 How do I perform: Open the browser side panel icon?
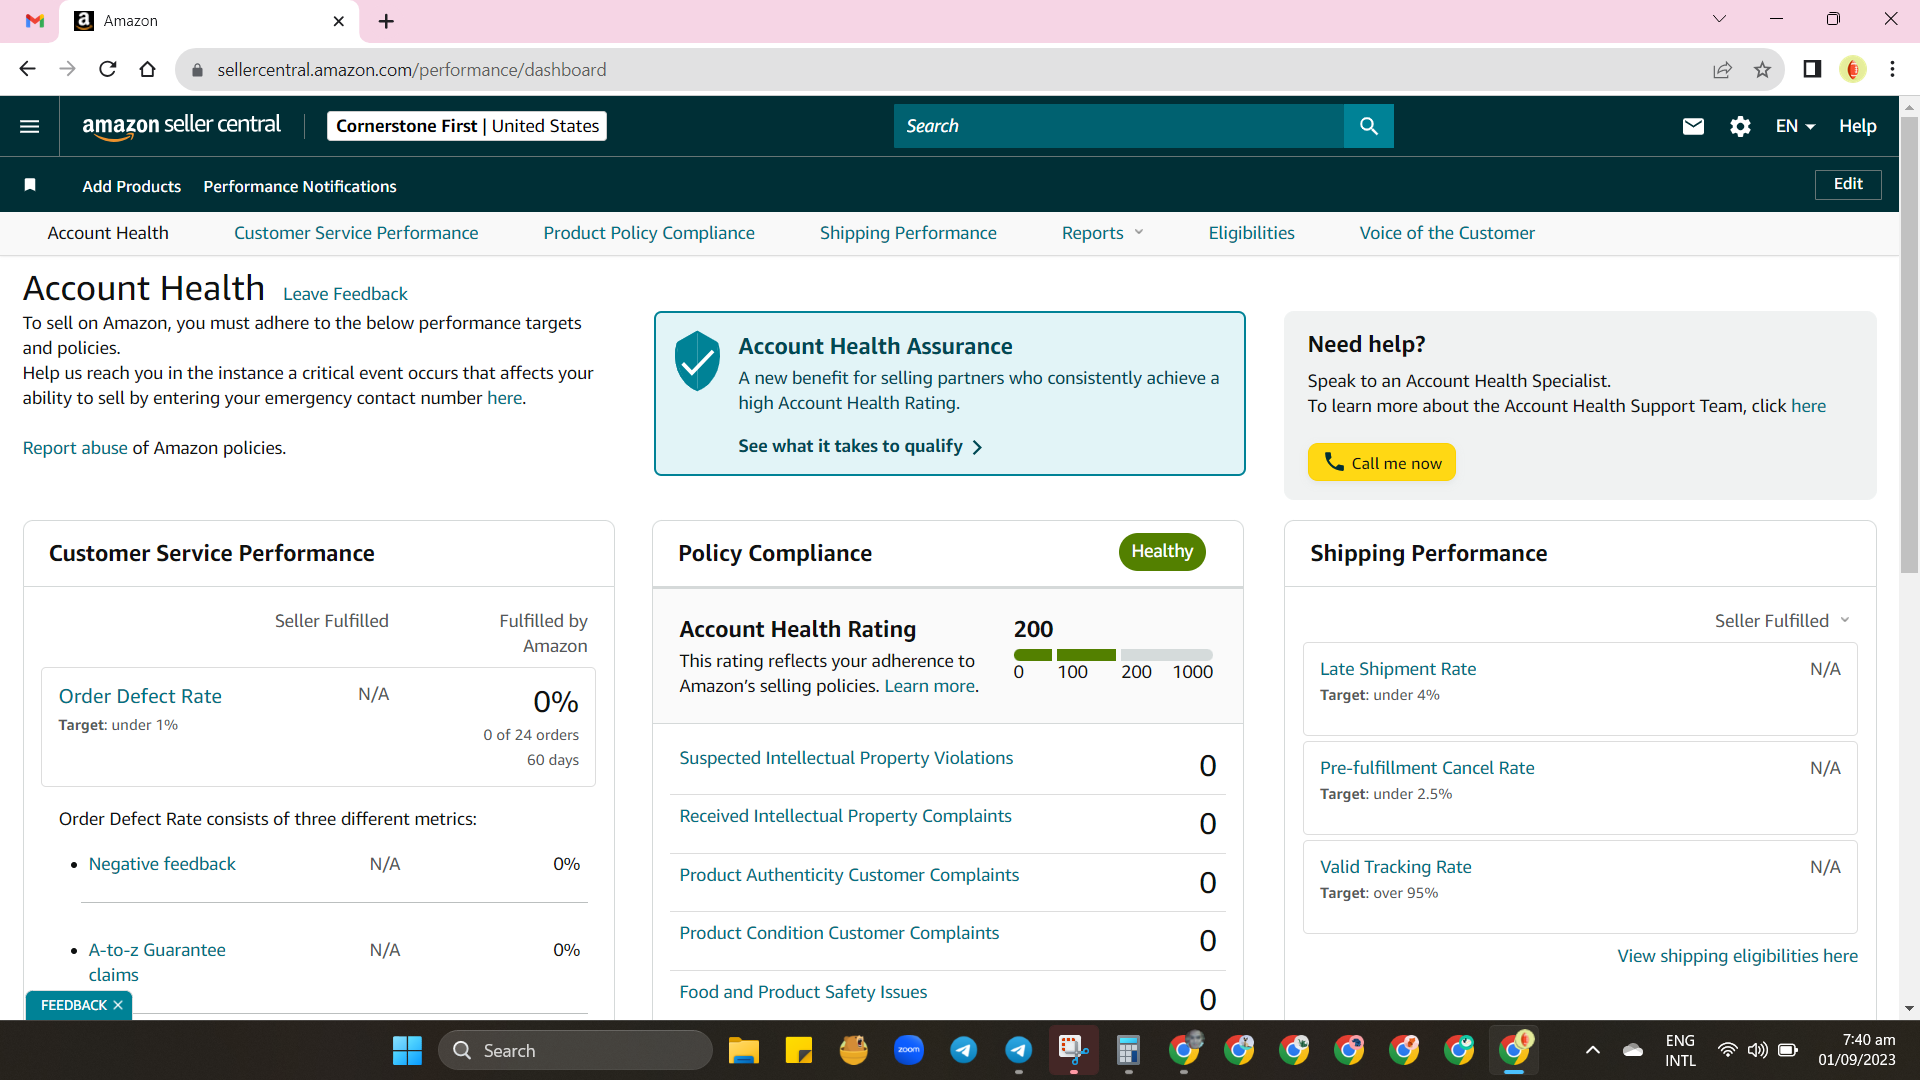point(1812,69)
